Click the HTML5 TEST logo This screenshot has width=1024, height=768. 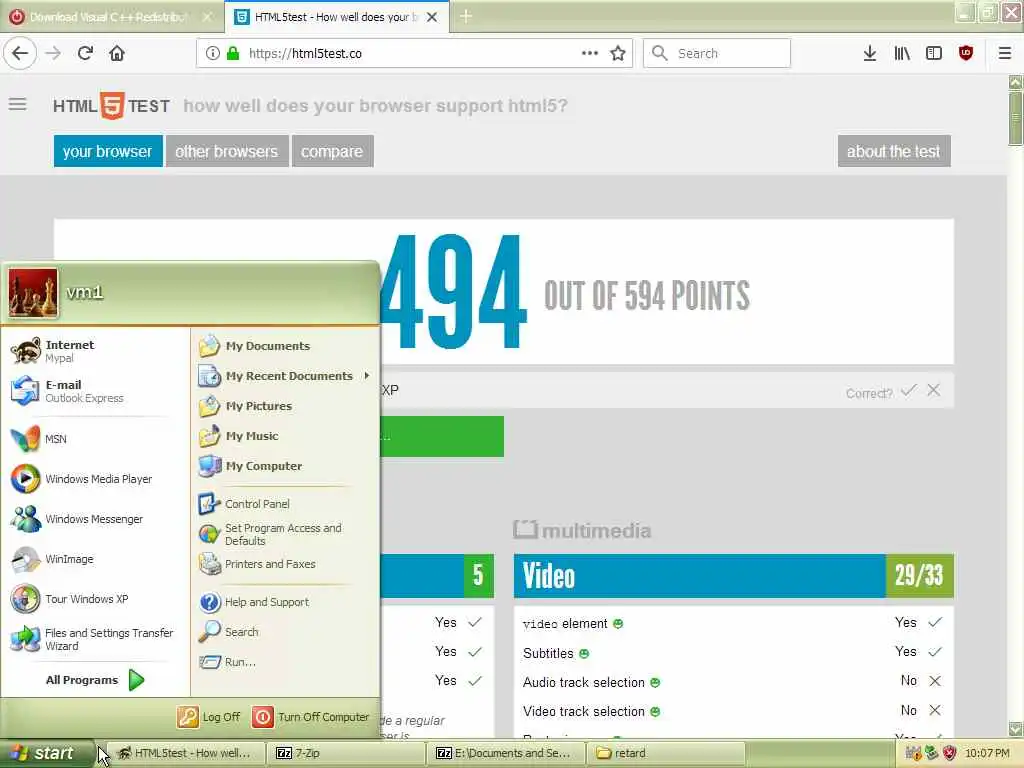point(111,106)
